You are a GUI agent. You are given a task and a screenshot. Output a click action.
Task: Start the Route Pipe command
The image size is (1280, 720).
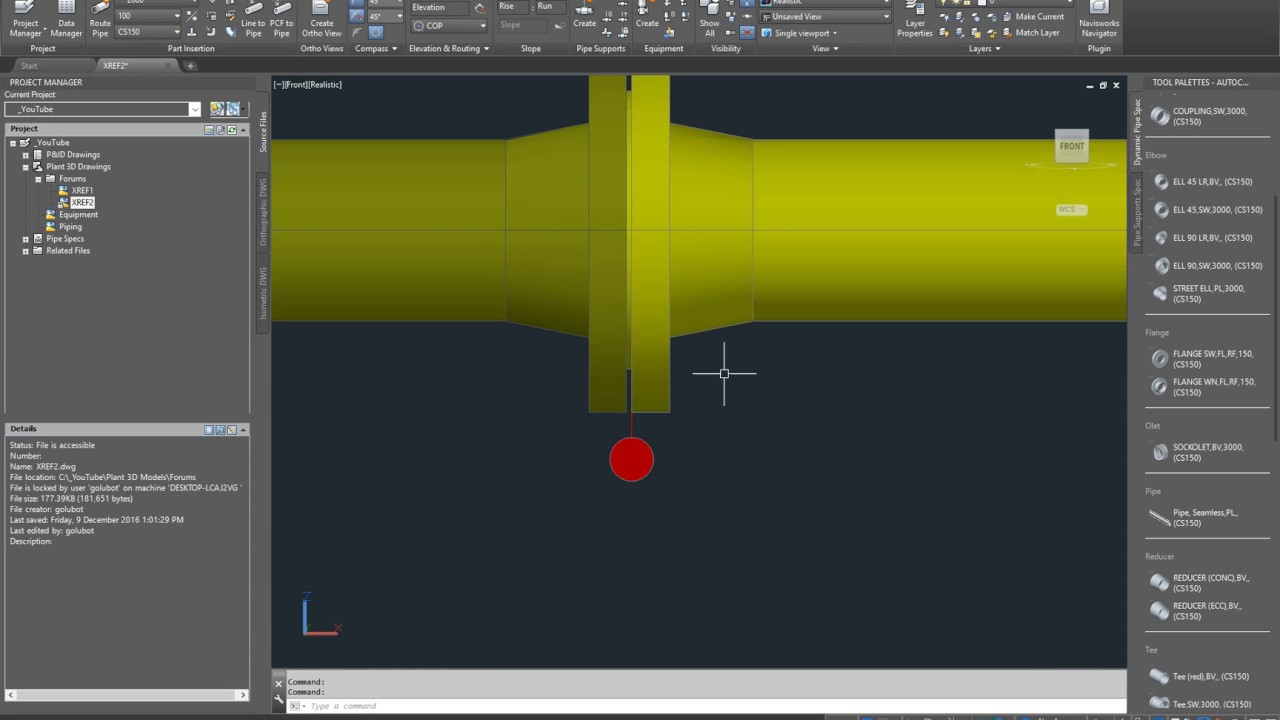100,20
